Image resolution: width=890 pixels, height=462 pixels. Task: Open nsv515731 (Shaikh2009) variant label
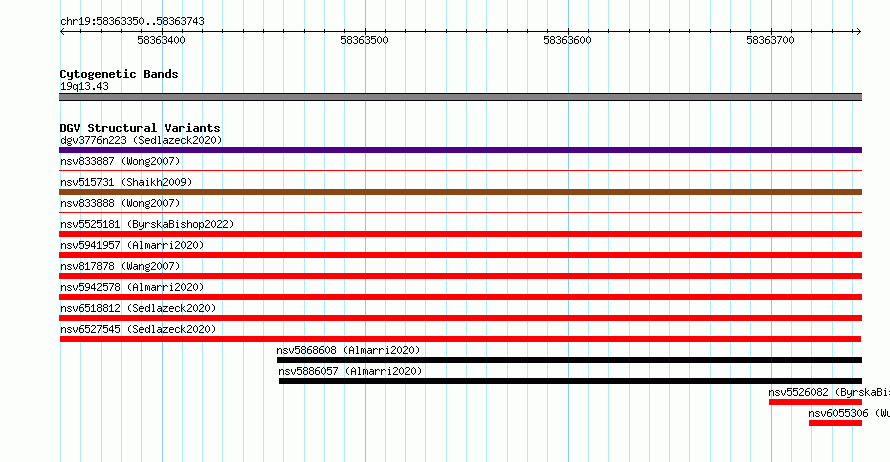coord(126,182)
